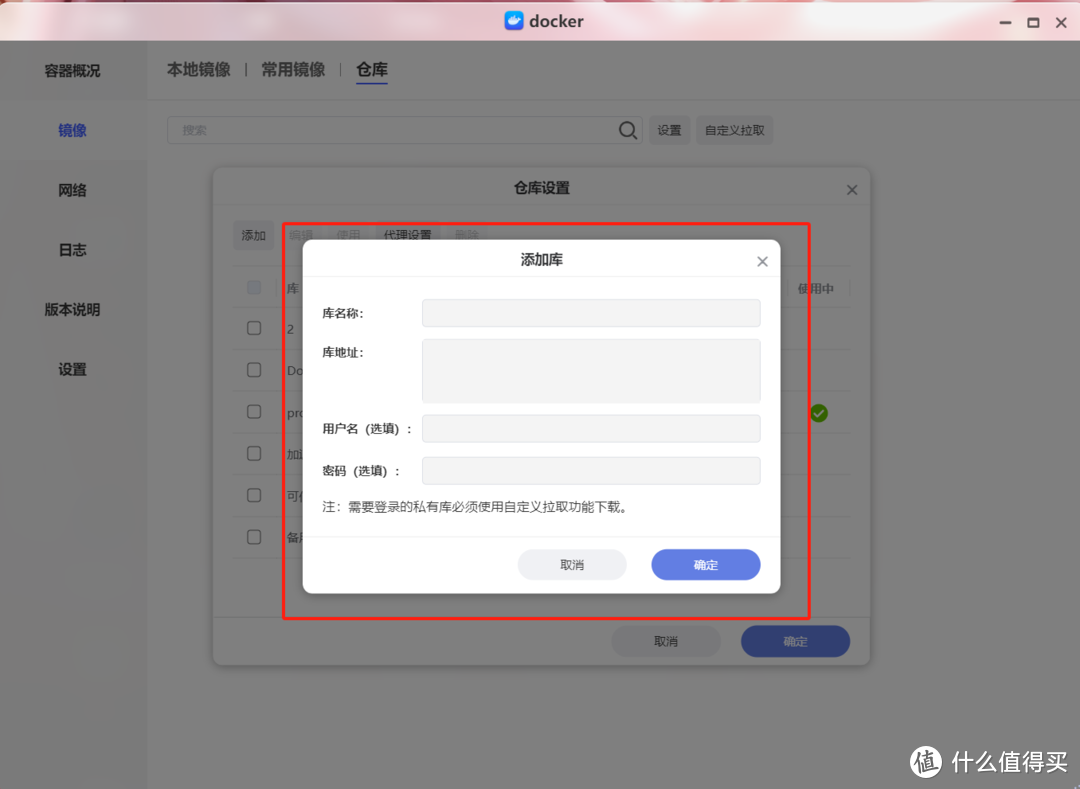Viewport: 1080px width, 789px height.
Task: Confirm the 添加库 dialog with 确定
Action: coord(705,564)
